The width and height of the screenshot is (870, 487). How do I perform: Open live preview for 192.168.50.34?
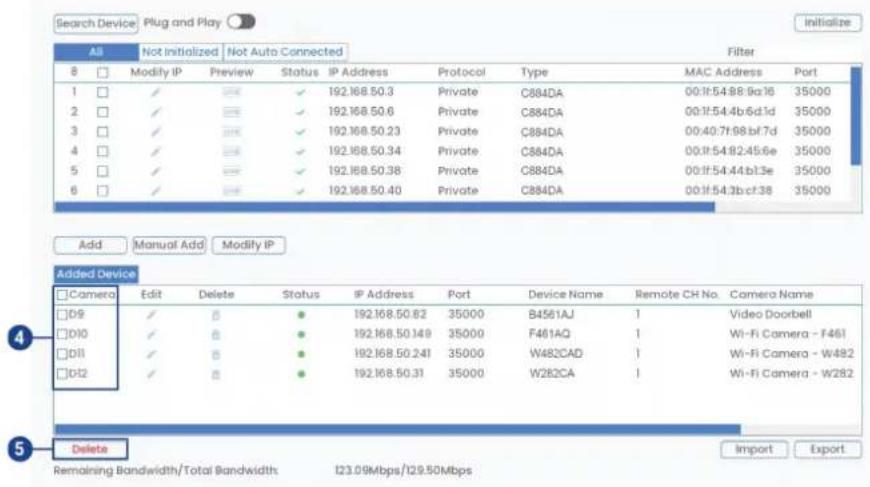click(x=231, y=151)
